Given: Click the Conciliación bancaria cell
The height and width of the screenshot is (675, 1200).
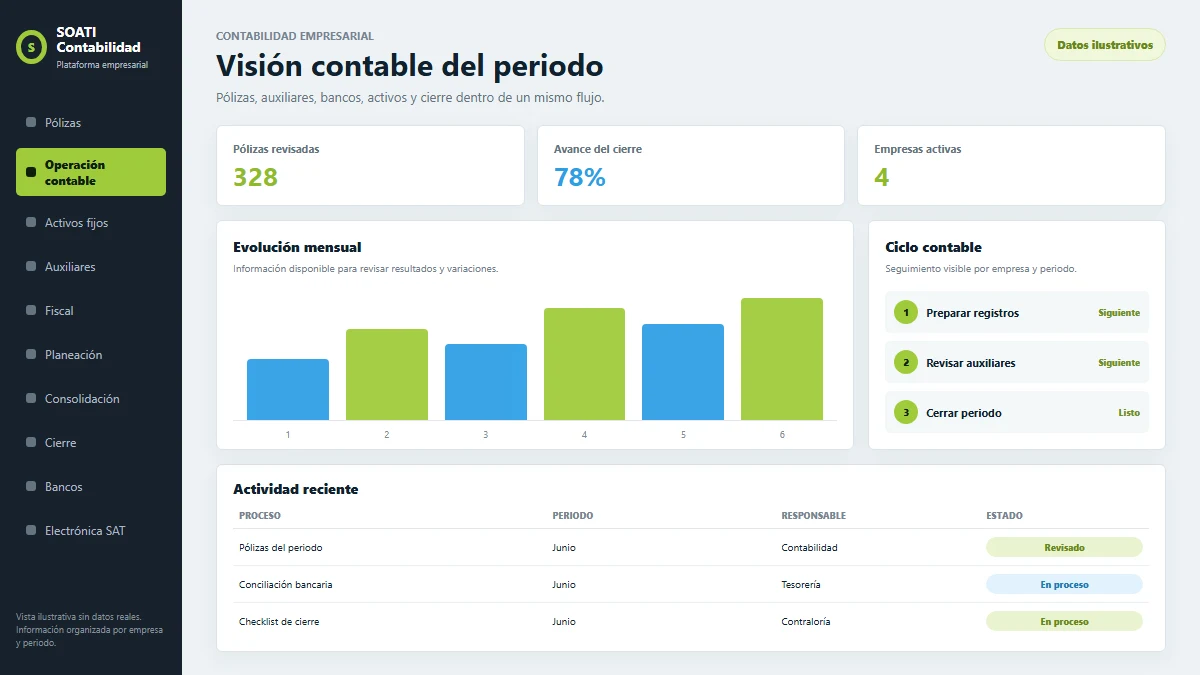Looking at the screenshot, I should pos(286,584).
